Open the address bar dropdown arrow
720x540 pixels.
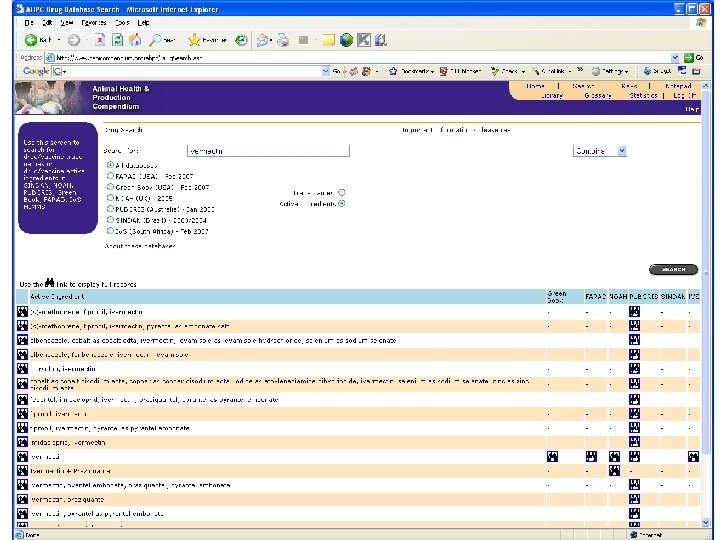coord(675,57)
